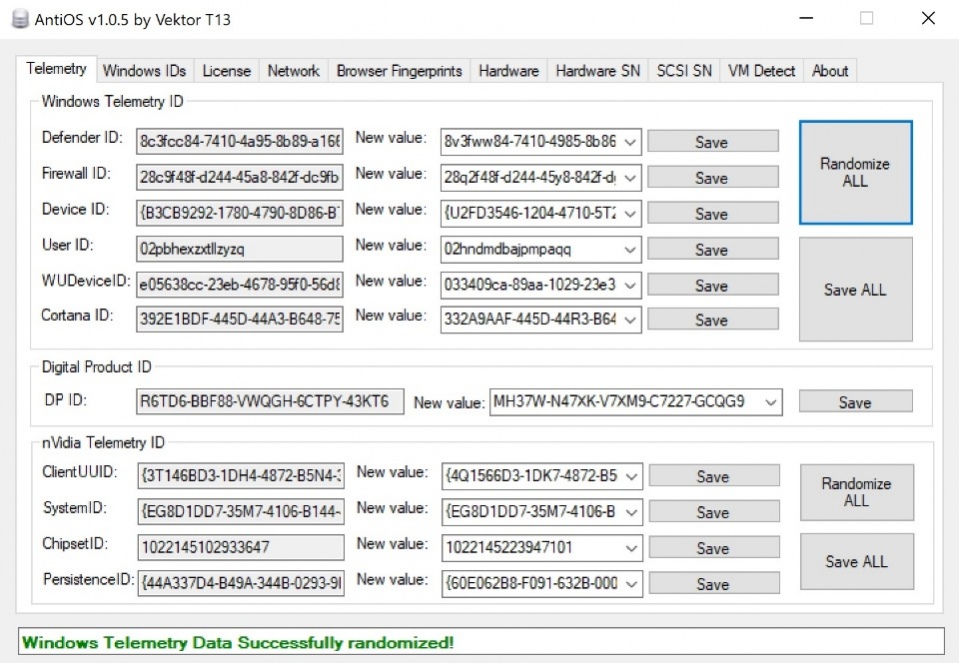Save the new Digital Product ID

[855, 401]
